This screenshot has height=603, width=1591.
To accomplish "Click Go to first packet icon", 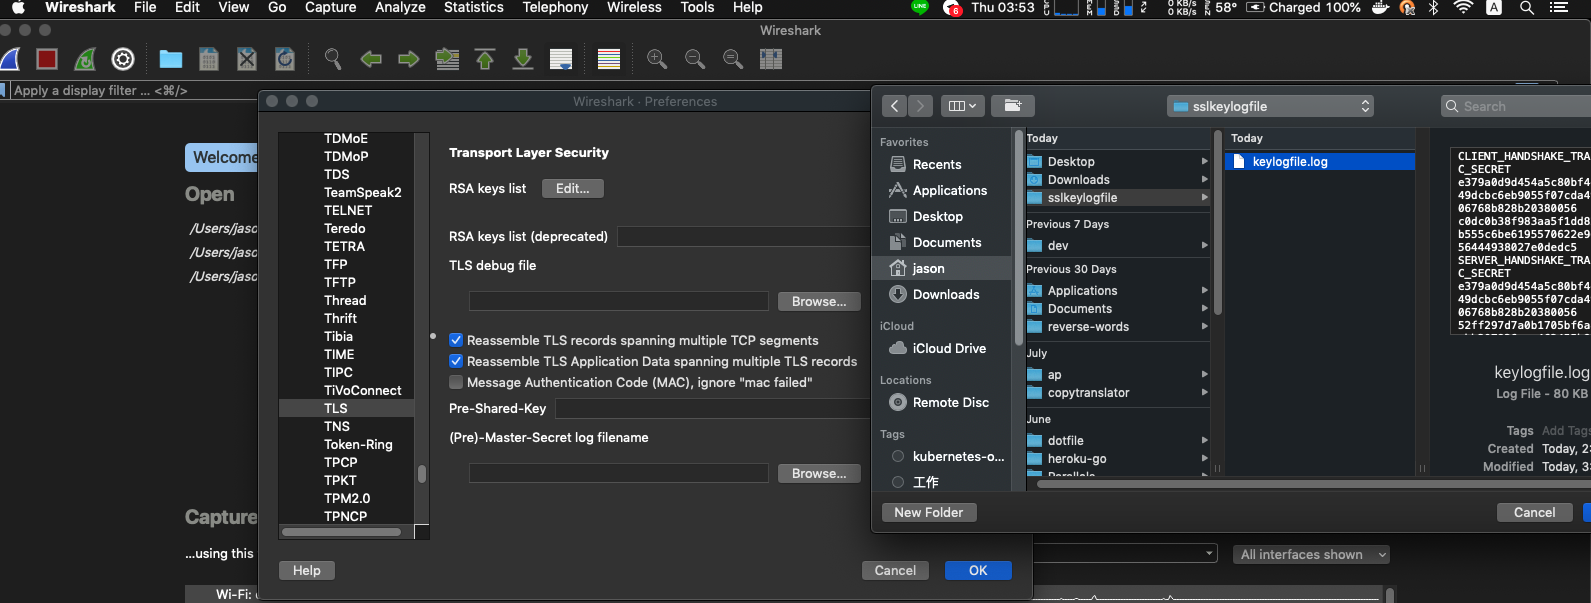I will [485, 59].
